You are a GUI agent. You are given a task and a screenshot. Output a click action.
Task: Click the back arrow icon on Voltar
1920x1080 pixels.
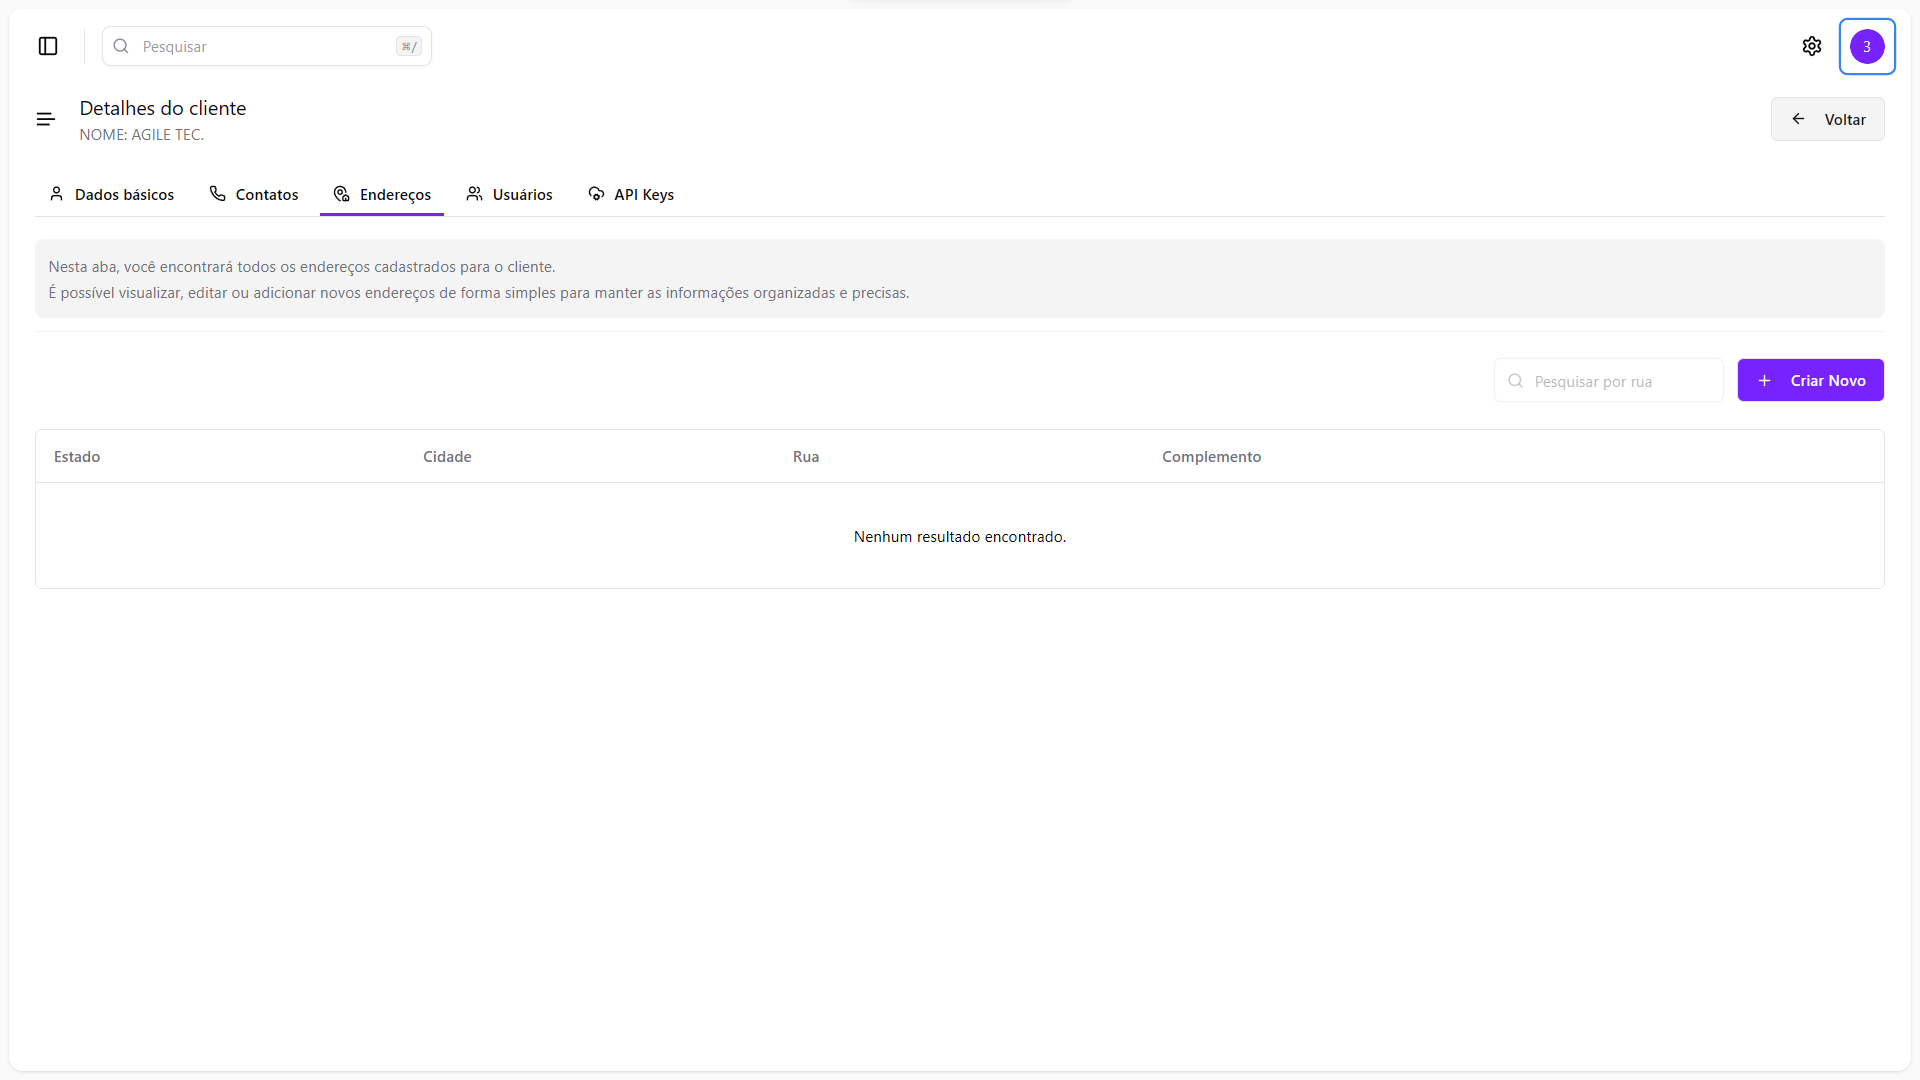tap(1798, 119)
